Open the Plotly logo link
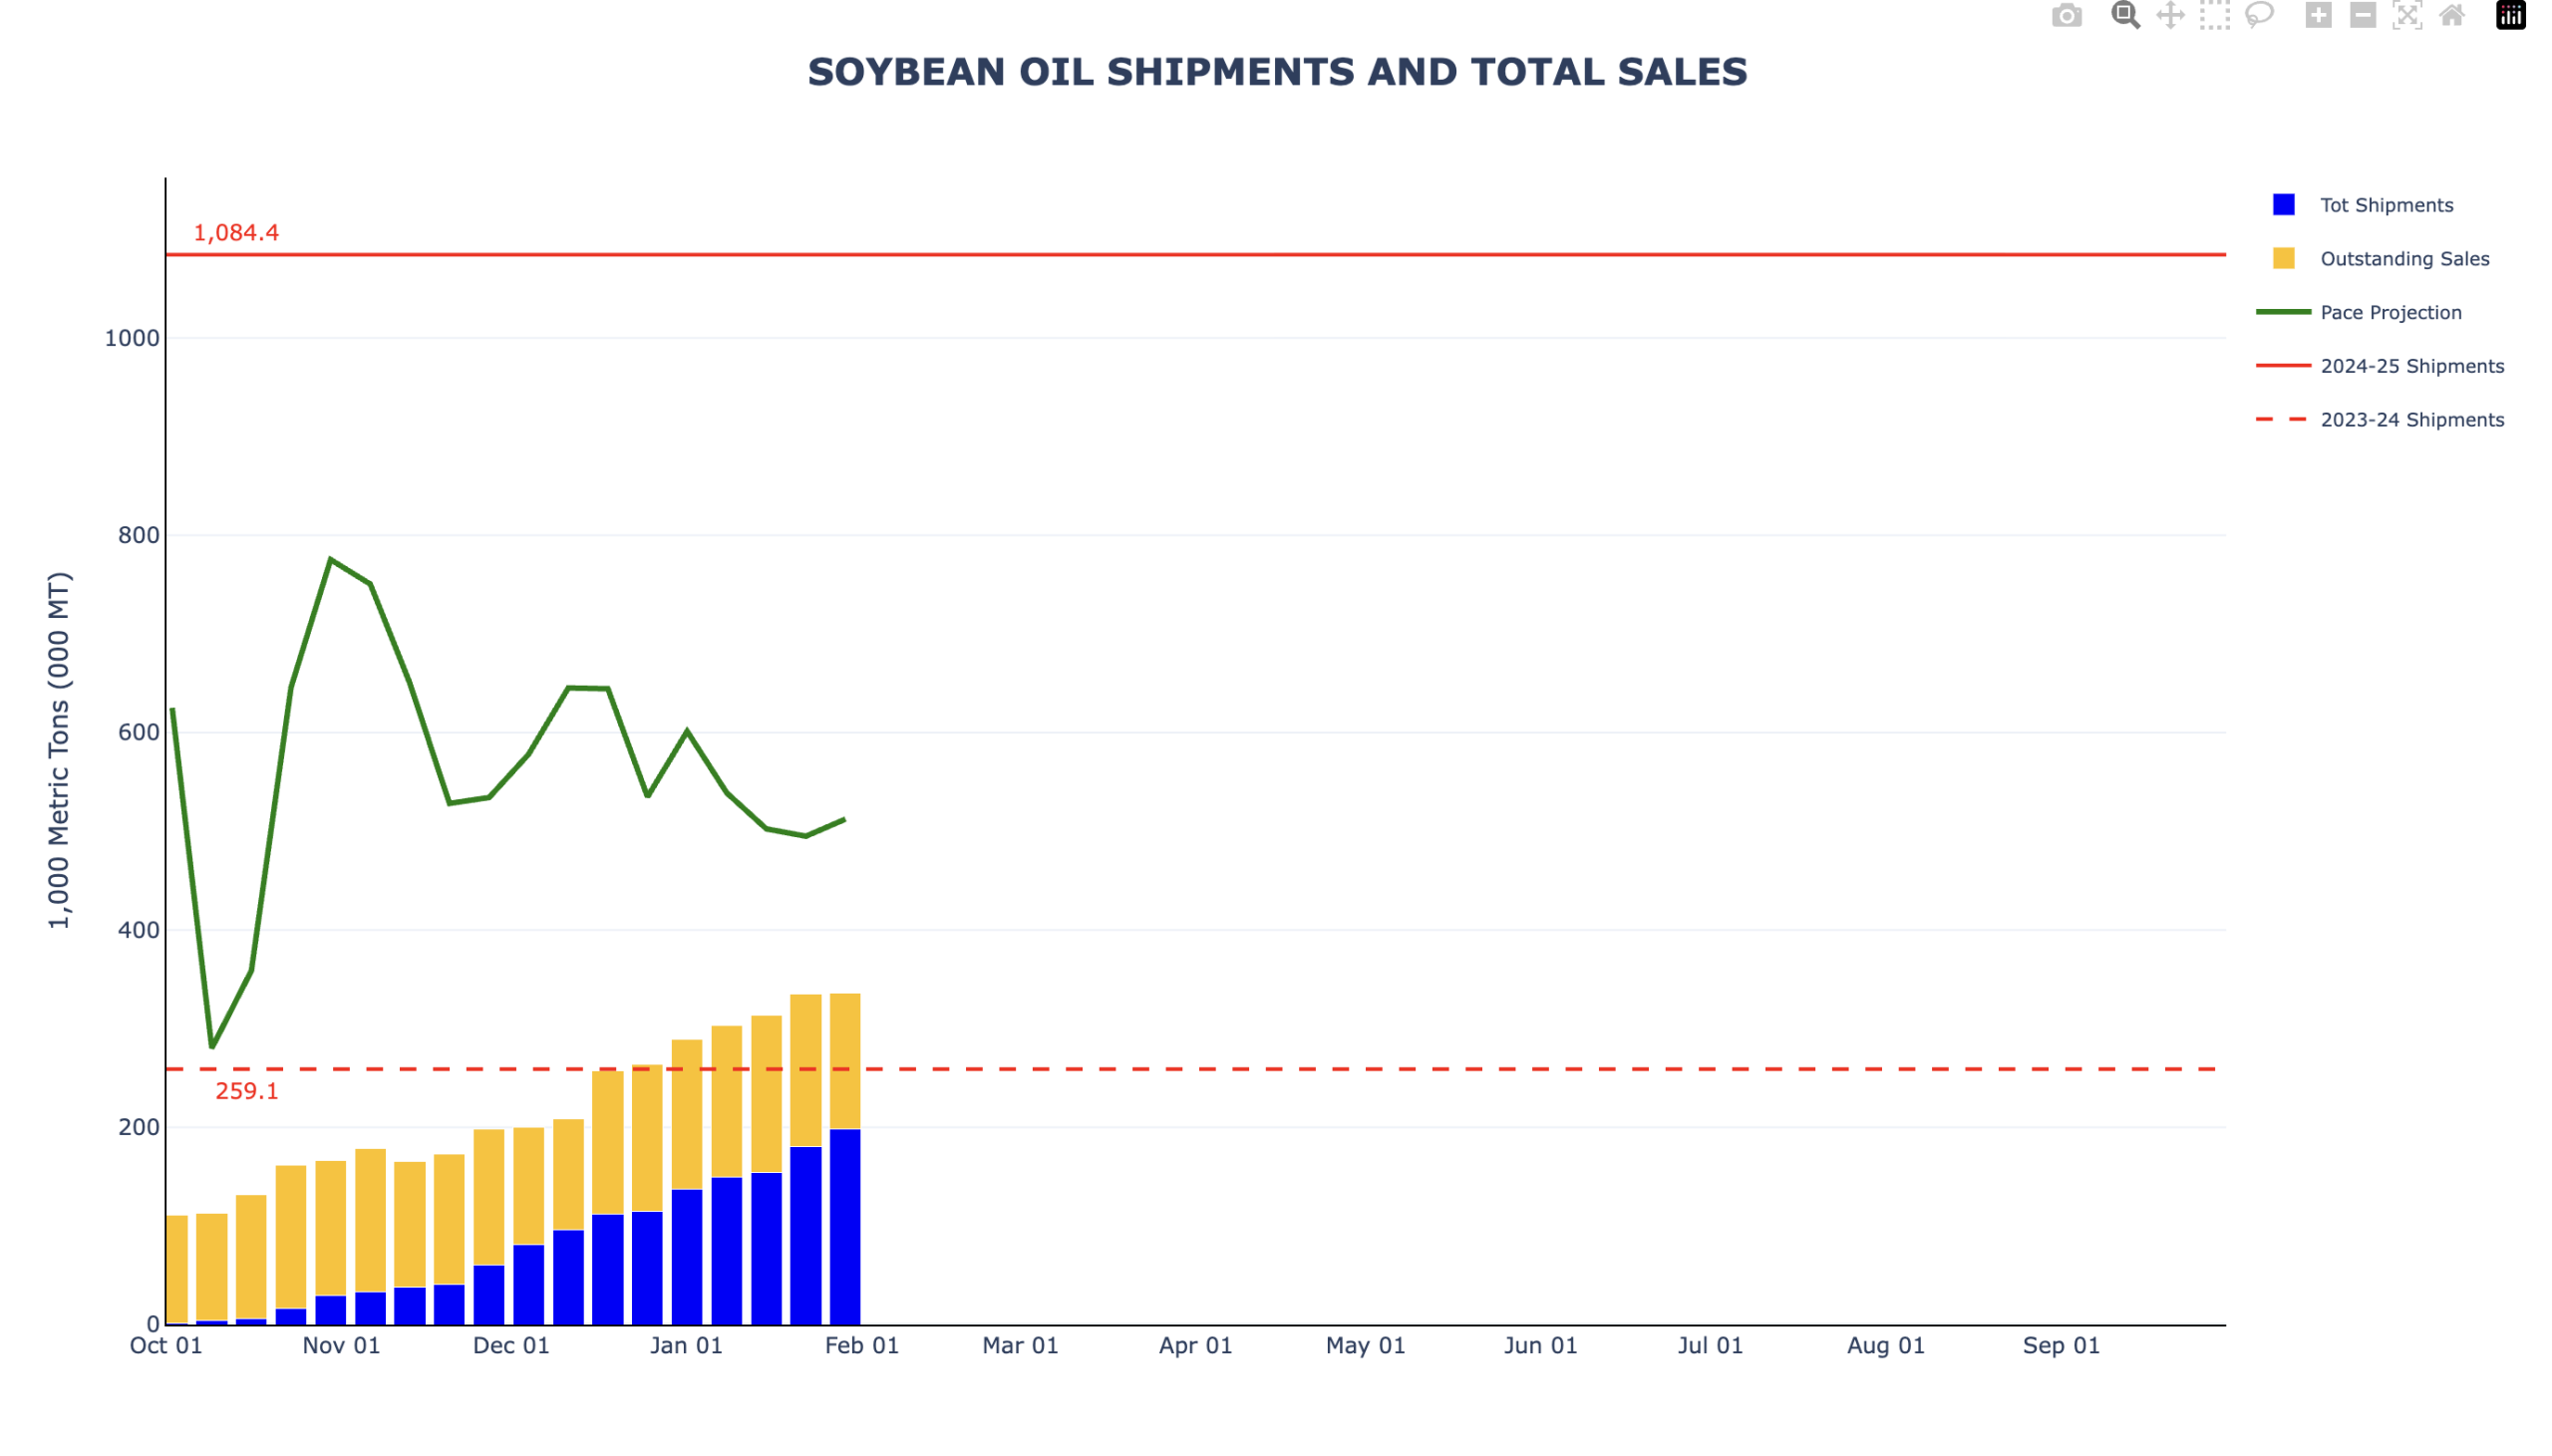The height and width of the screenshot is (1456, 2552). point(2510,16)
